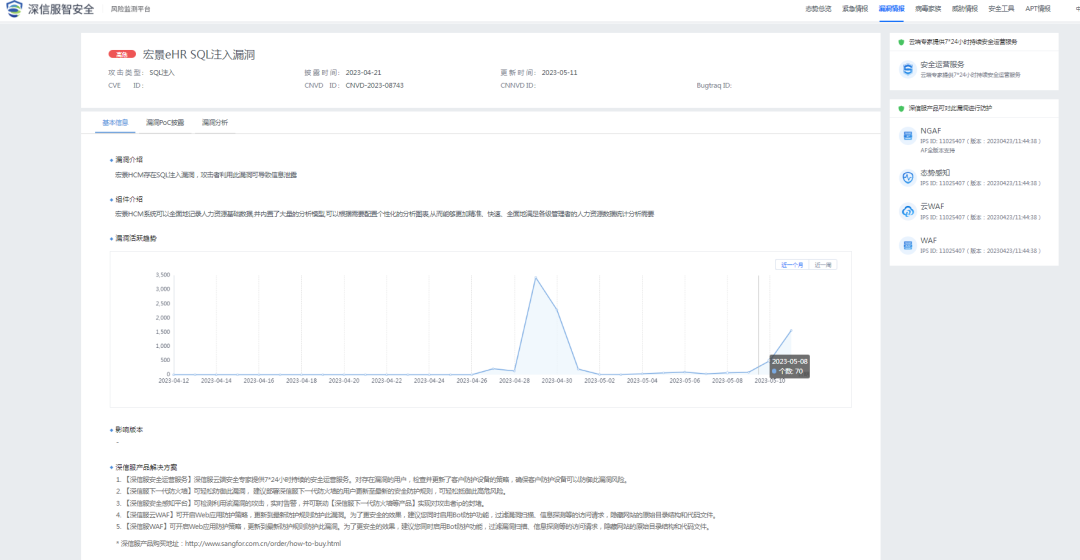Click the 风险监测平台 header label
Image resolution: width=1080 pixels, height=560 pixels.
pyautogui.click(x=130, y=9)
